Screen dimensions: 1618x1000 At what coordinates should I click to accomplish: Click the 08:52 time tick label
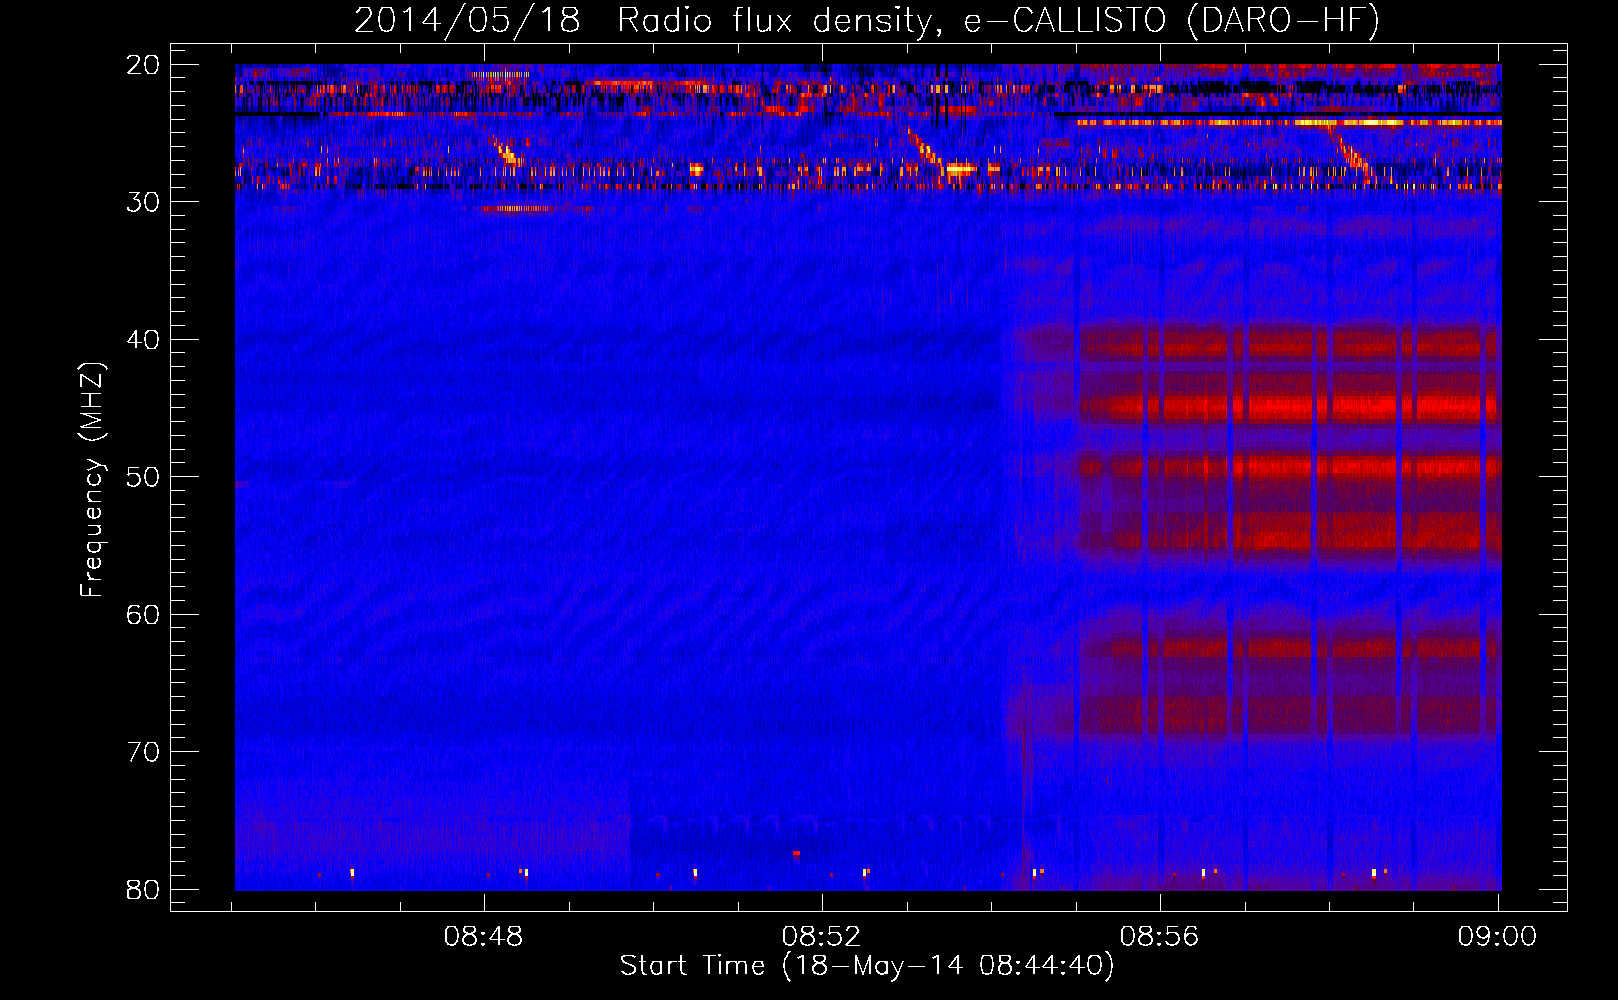[x=821, y=937]
